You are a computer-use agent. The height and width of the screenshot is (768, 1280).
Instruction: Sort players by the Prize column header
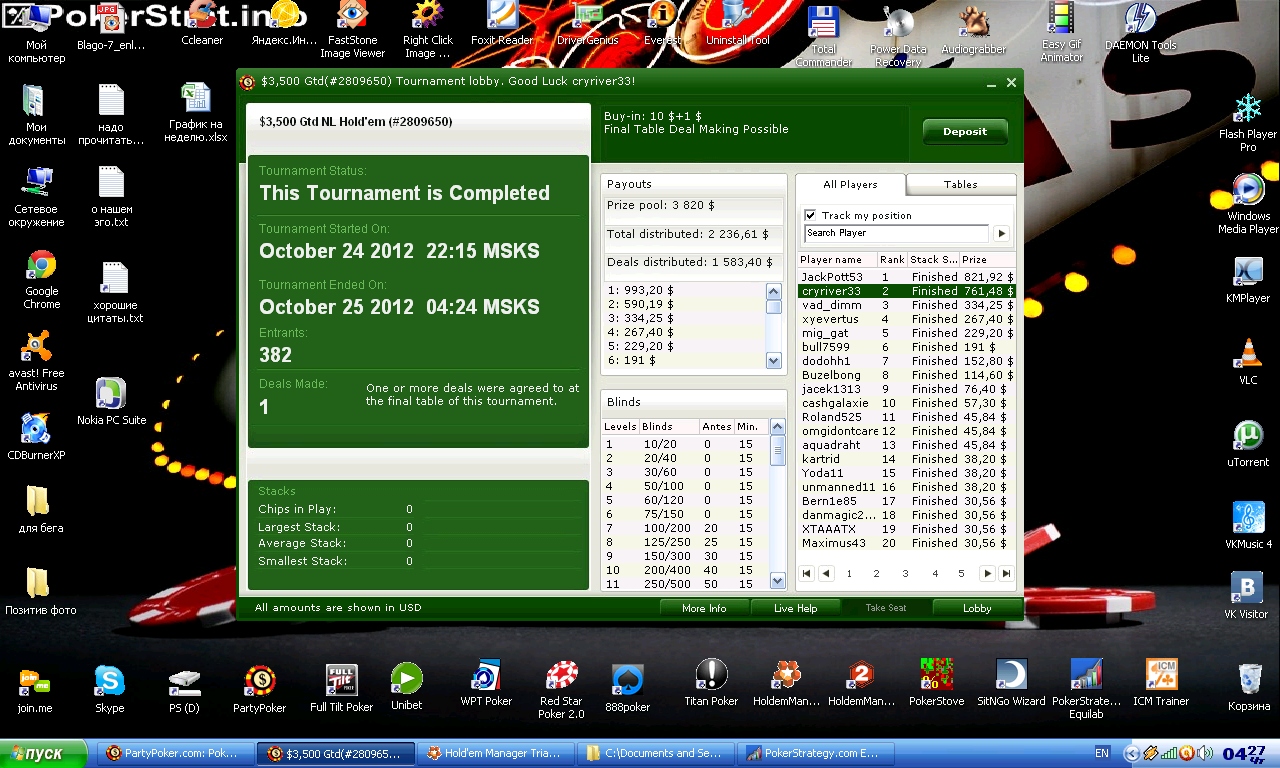pyautogui.click(x=987, y=260)
